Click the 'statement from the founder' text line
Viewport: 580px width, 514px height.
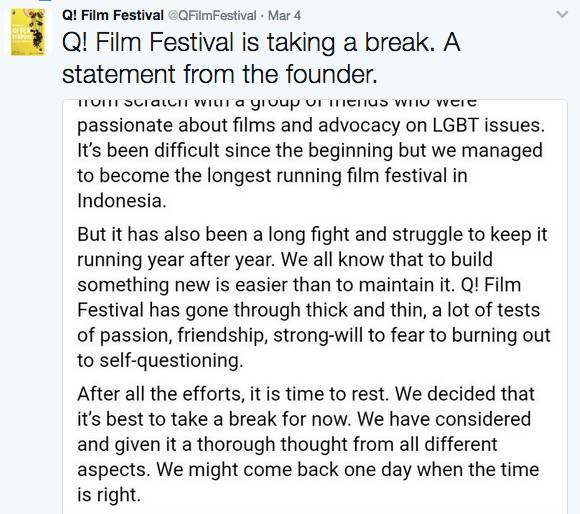point(220,74)
